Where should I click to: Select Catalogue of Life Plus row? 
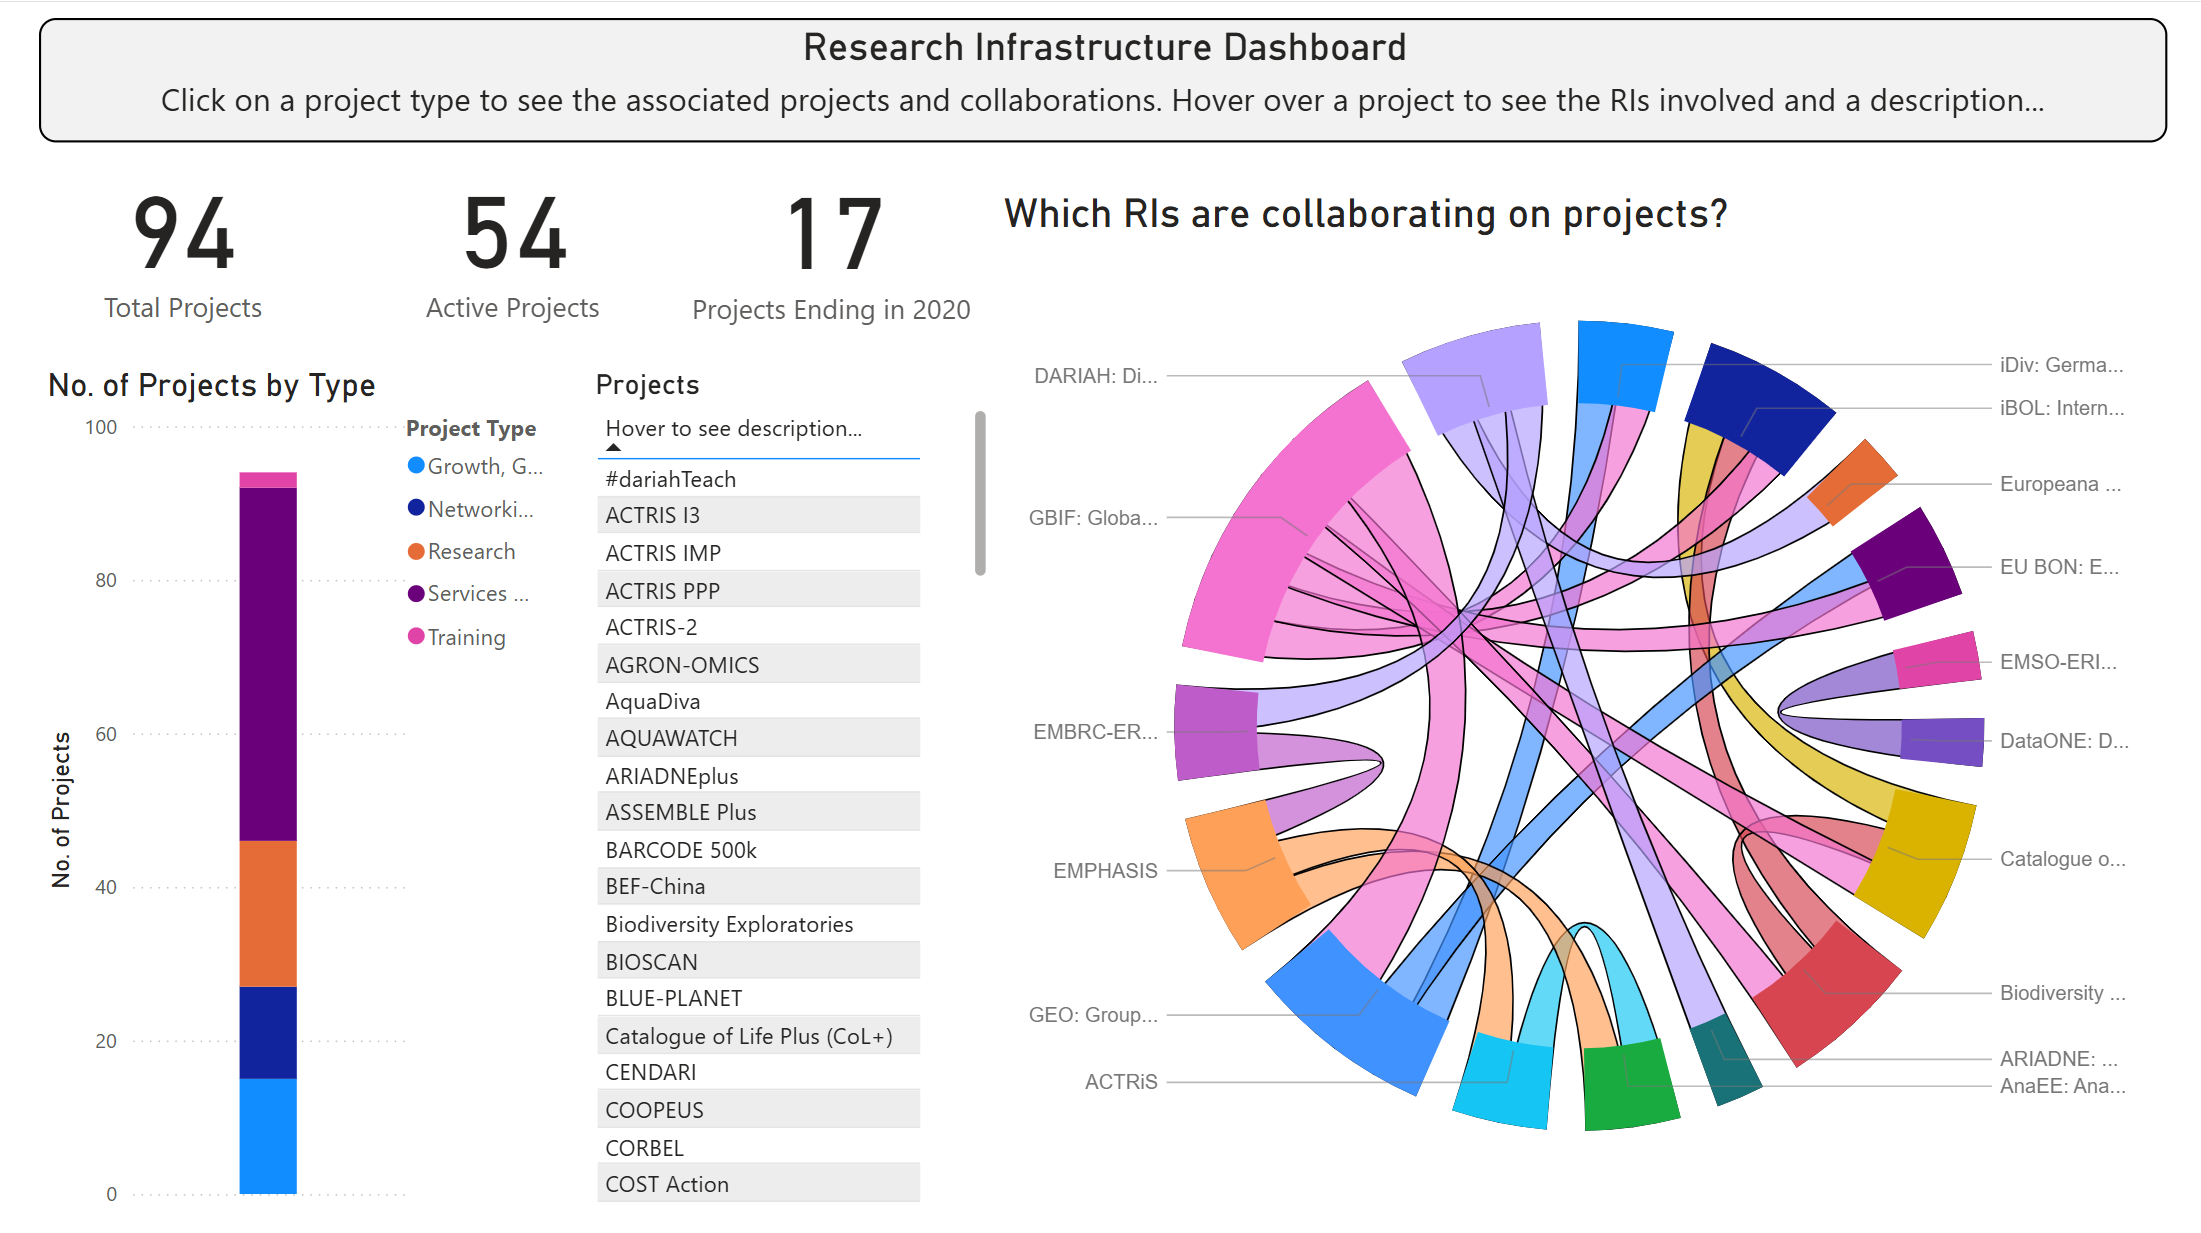(759, 1035)
